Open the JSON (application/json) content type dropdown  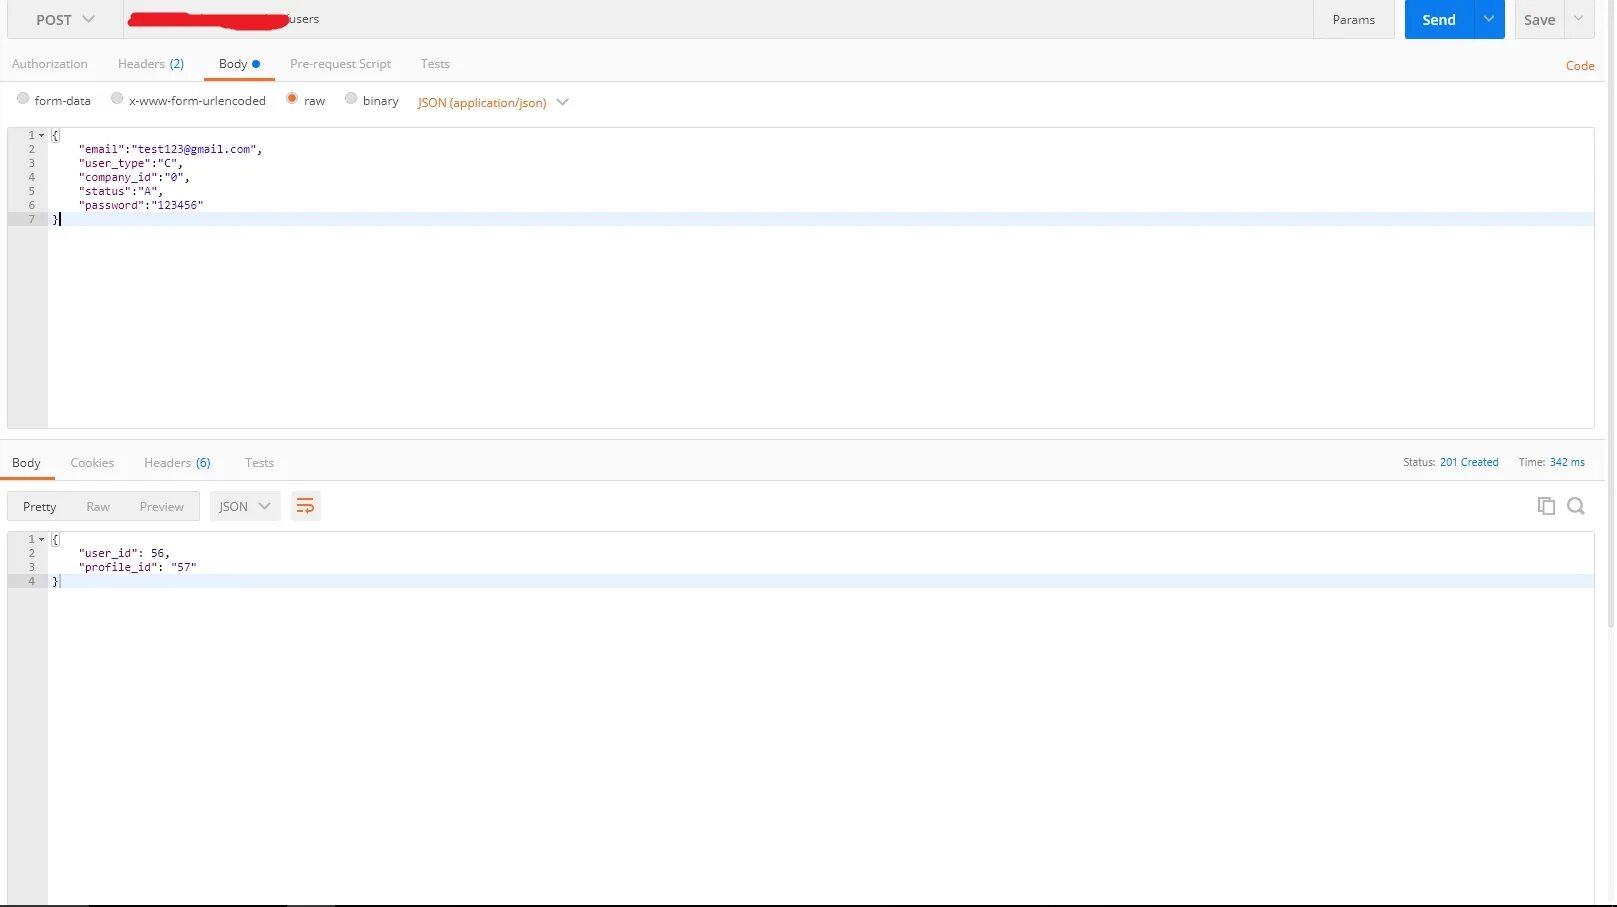tap(493, 102)
